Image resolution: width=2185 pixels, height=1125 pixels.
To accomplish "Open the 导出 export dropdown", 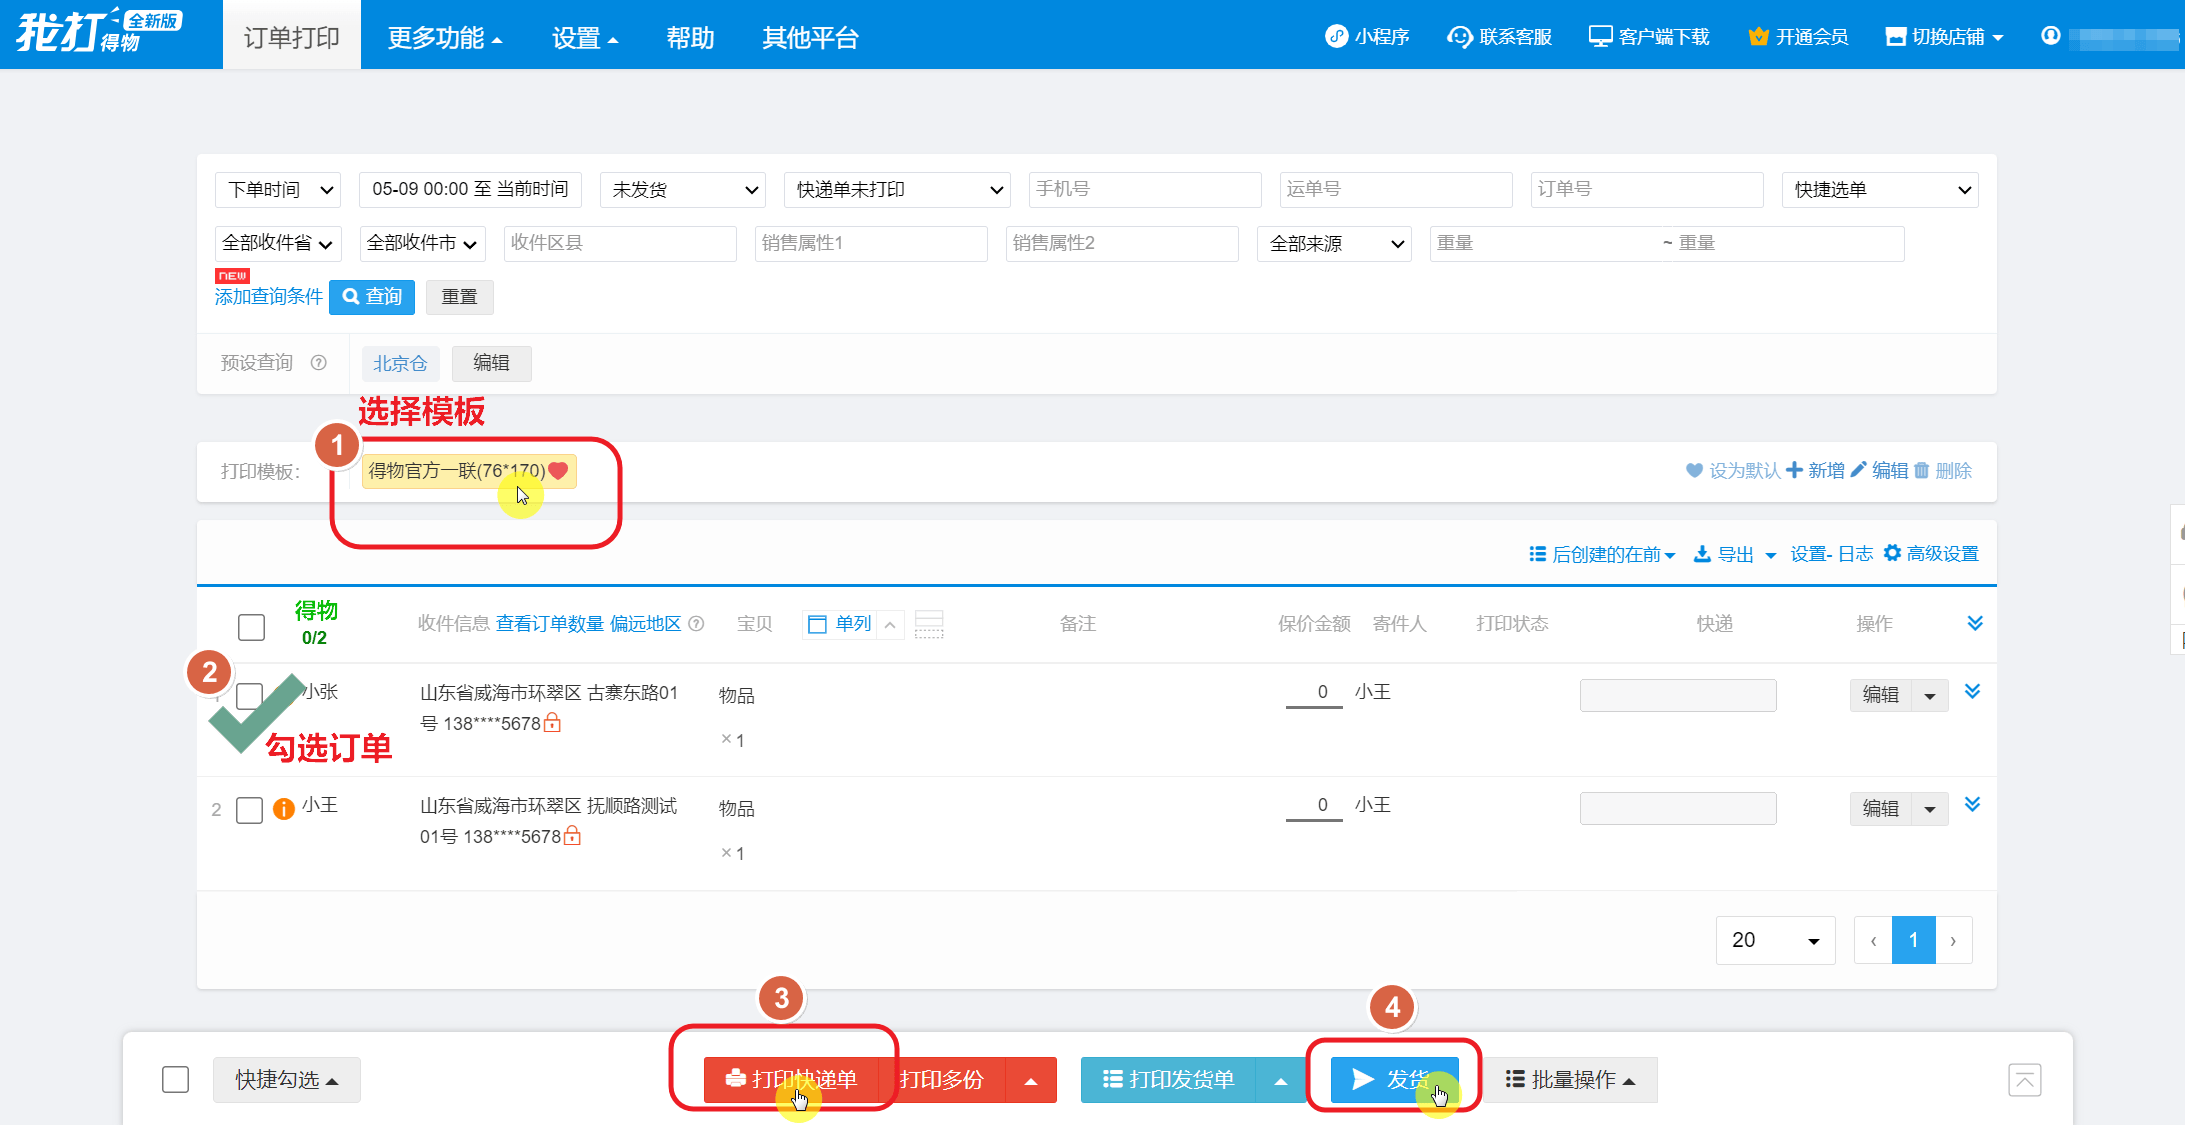I will tap(1734, 554).
